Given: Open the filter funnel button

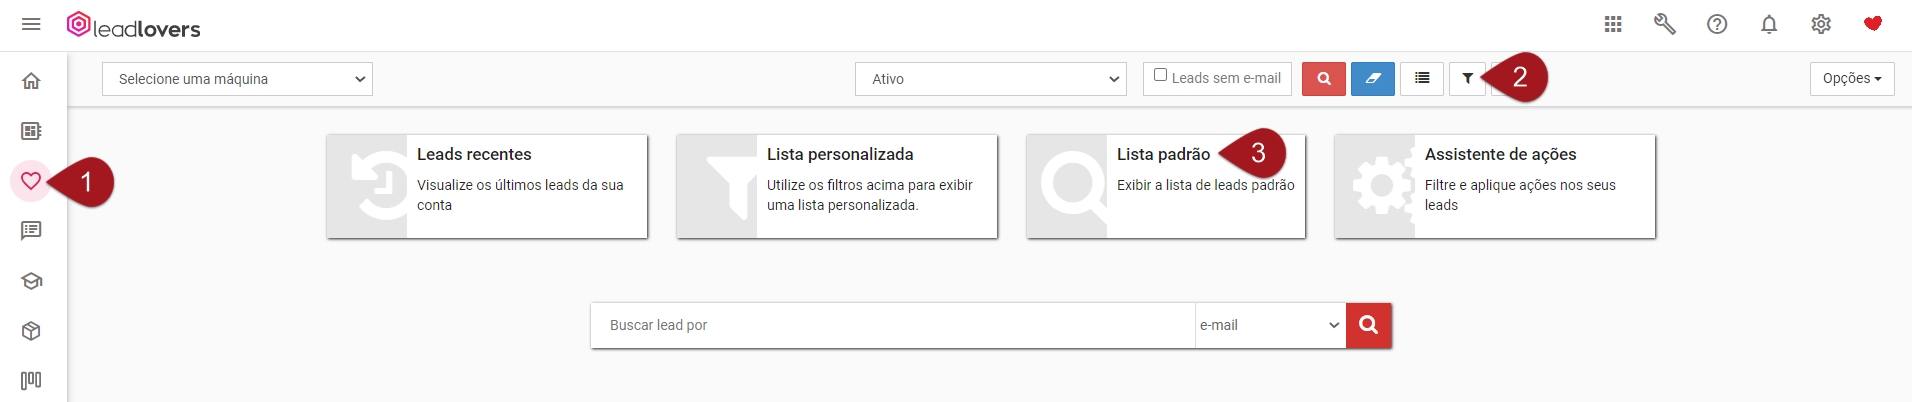Looking at the screenshot, I should point(1467,79).
